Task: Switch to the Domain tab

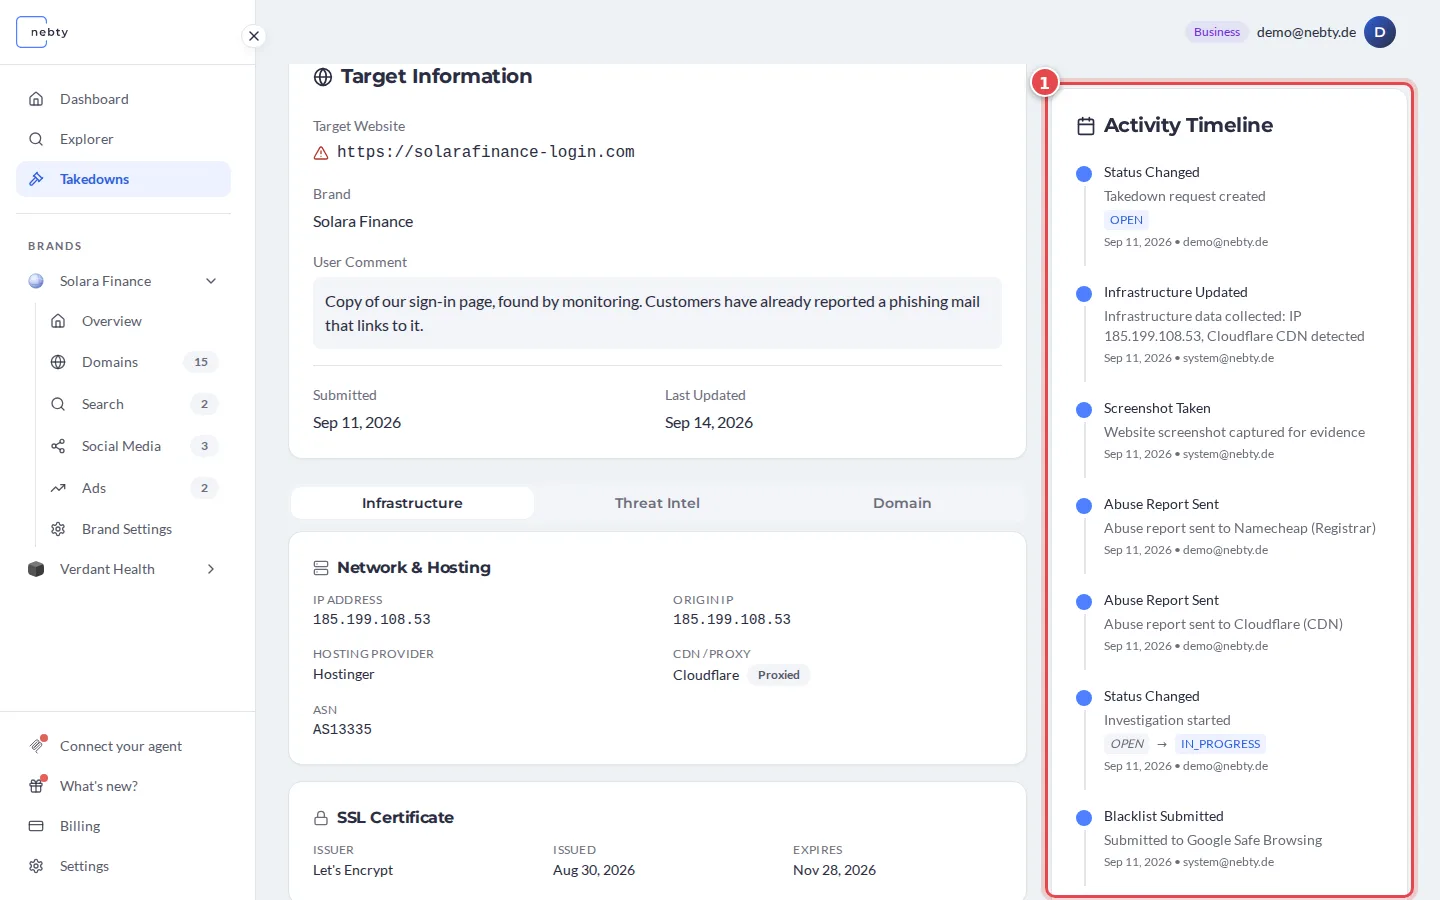Action: pyautogui.click(x=902, y=503)
